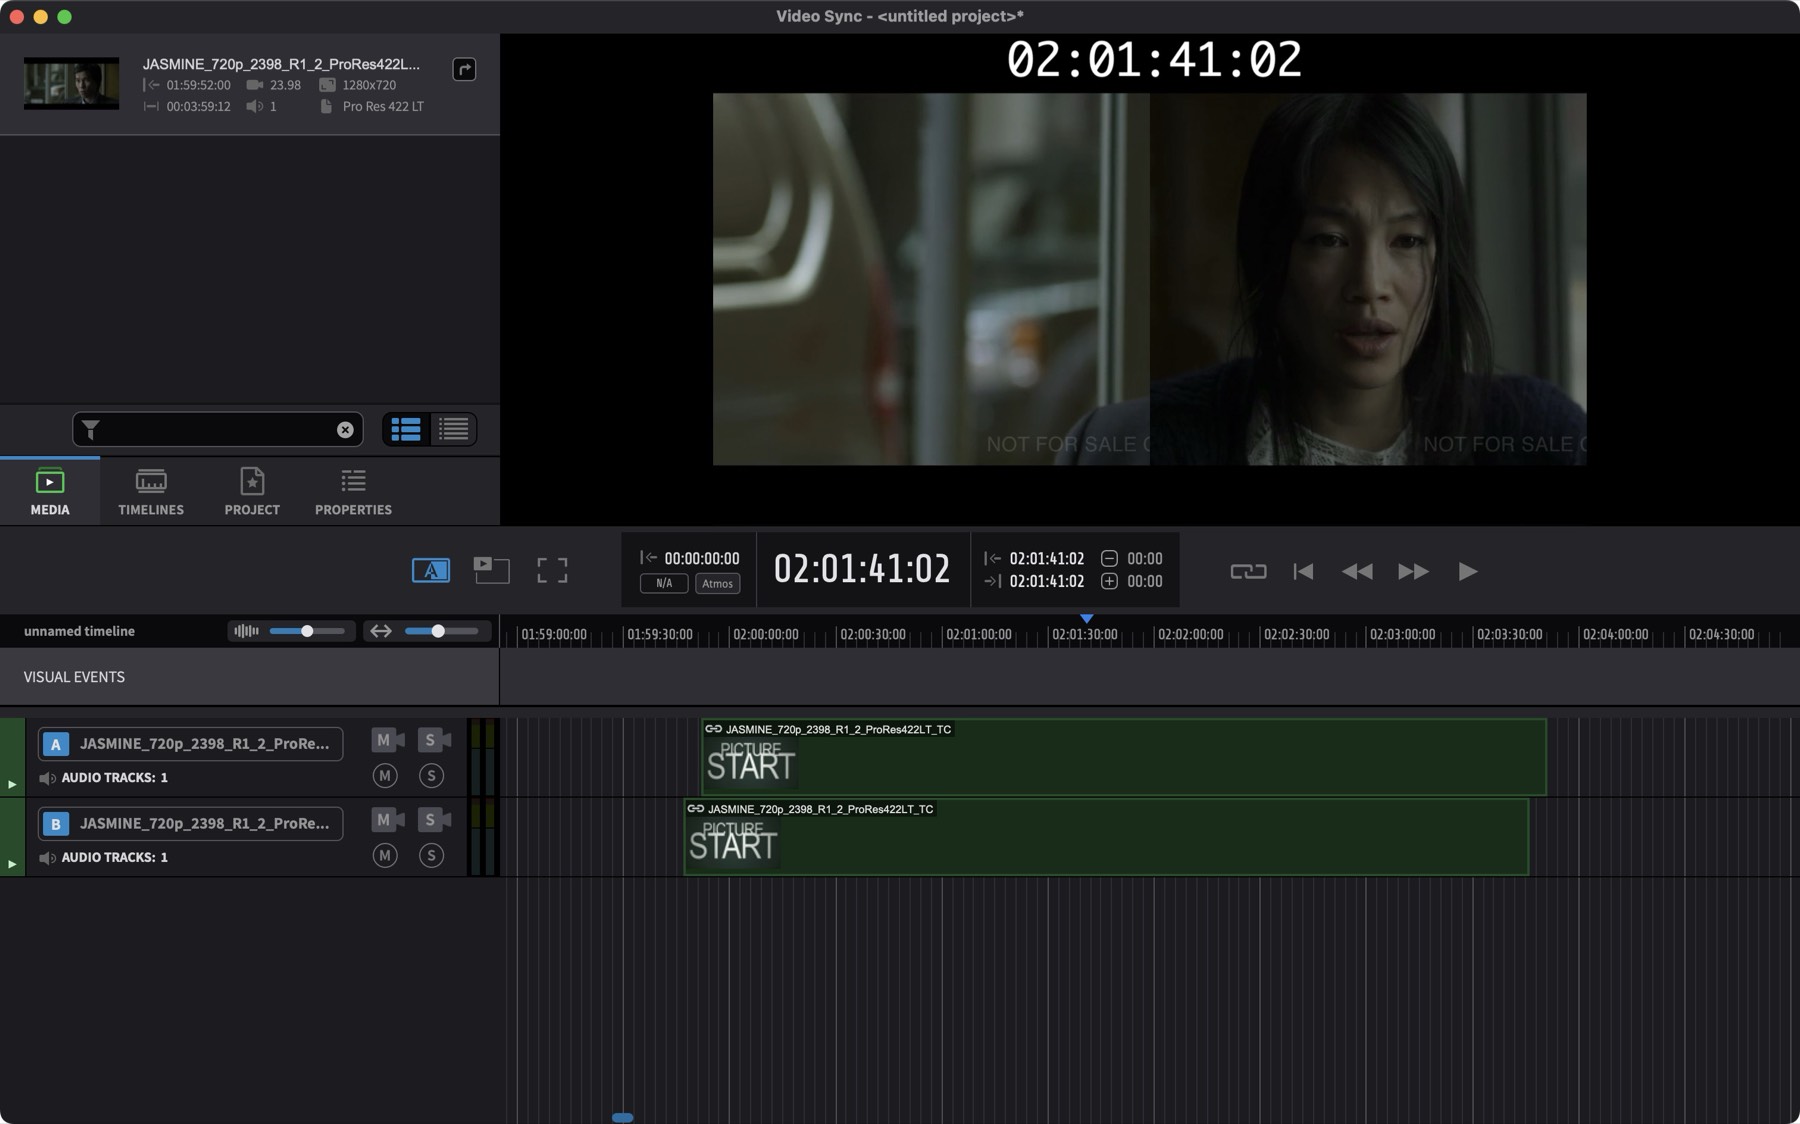The height and width of the screenshot is (1124, 1800).
Task: Solo audio on track A
Action: (x=431, y=776)
